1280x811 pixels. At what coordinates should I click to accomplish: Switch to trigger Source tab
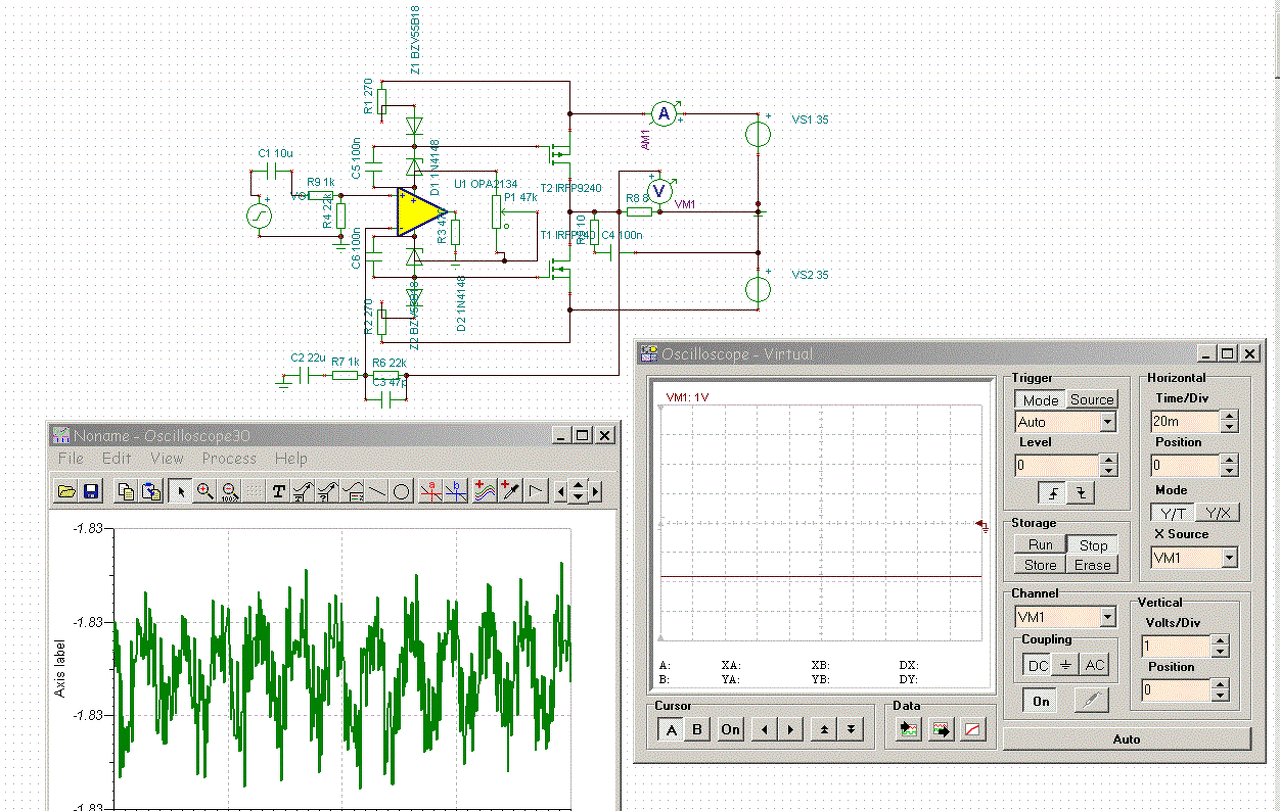[1091, 399]
